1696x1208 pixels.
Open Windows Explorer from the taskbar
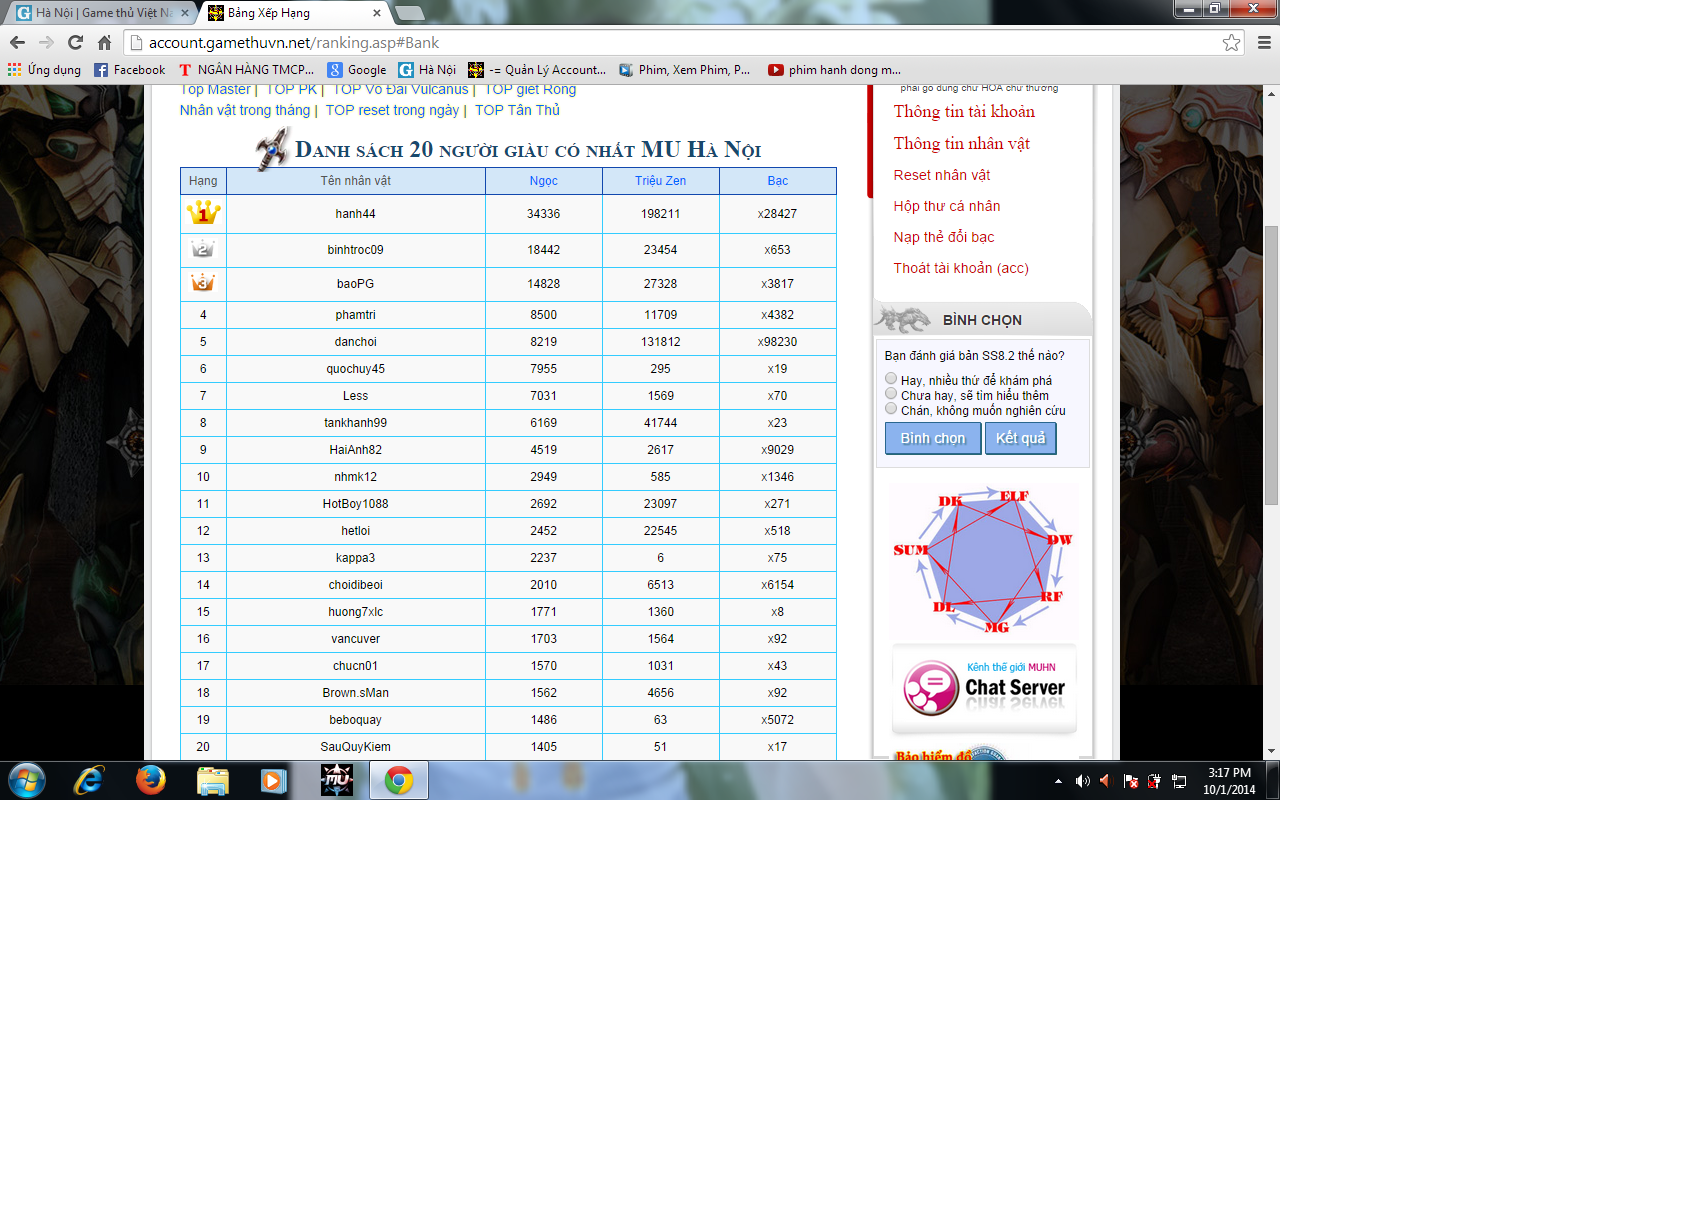point(213,780)
